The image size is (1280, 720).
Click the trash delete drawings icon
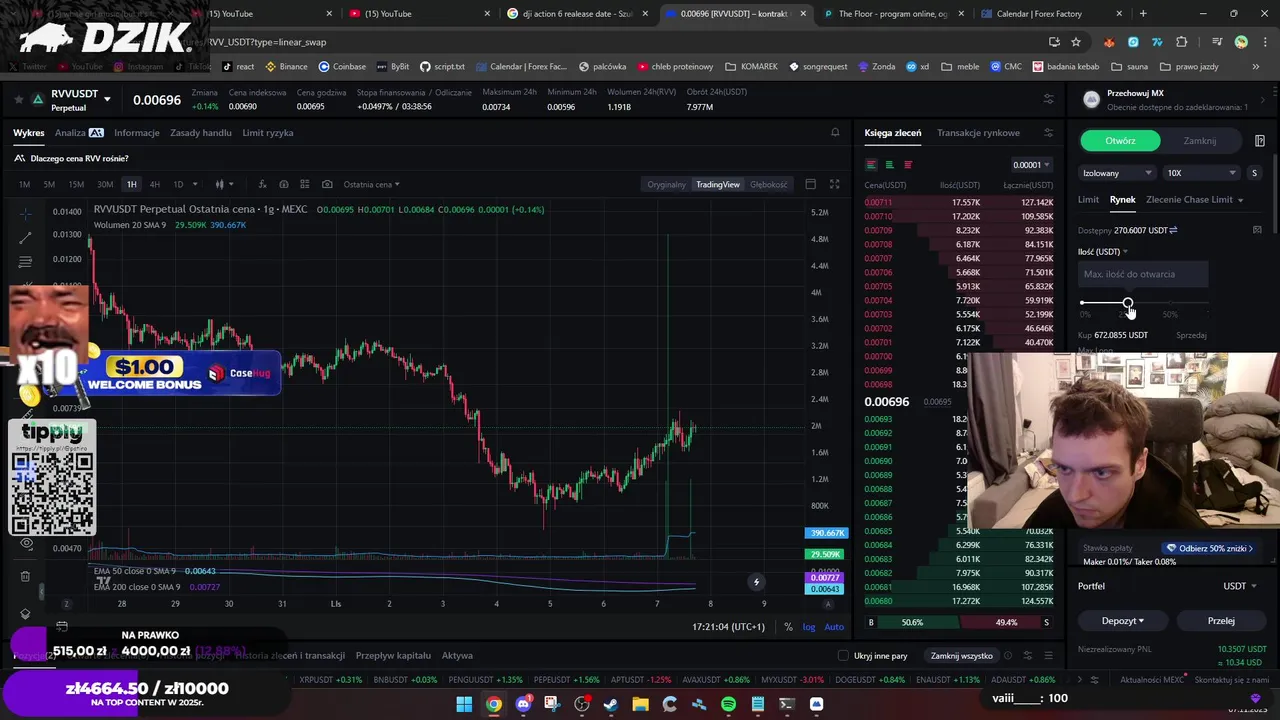[25, 576]
